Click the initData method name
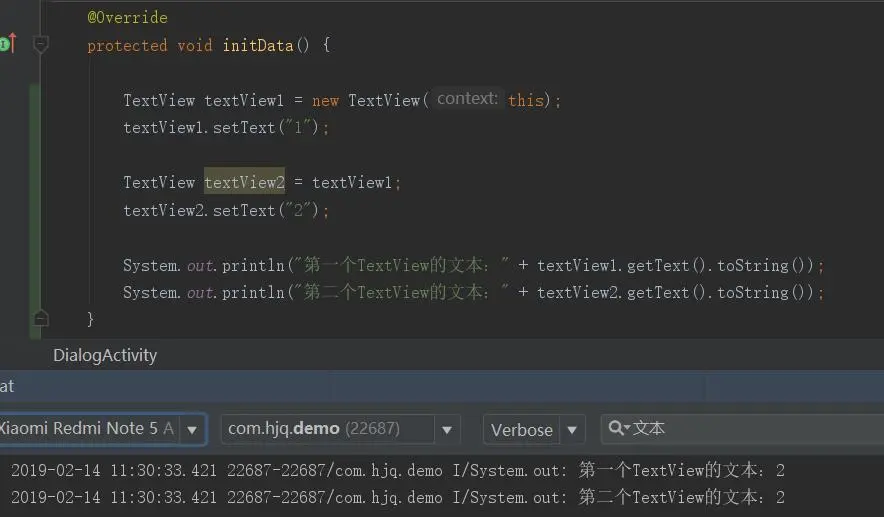 pos(258,45)
